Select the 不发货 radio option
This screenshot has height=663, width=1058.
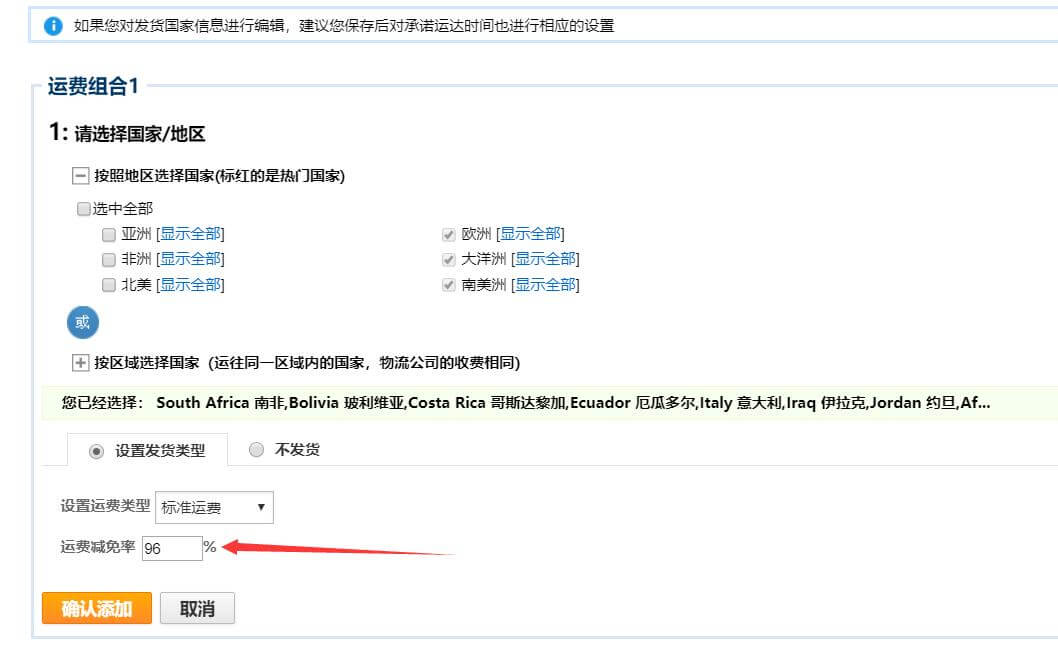pyautogui.click(x=256, y=450)
